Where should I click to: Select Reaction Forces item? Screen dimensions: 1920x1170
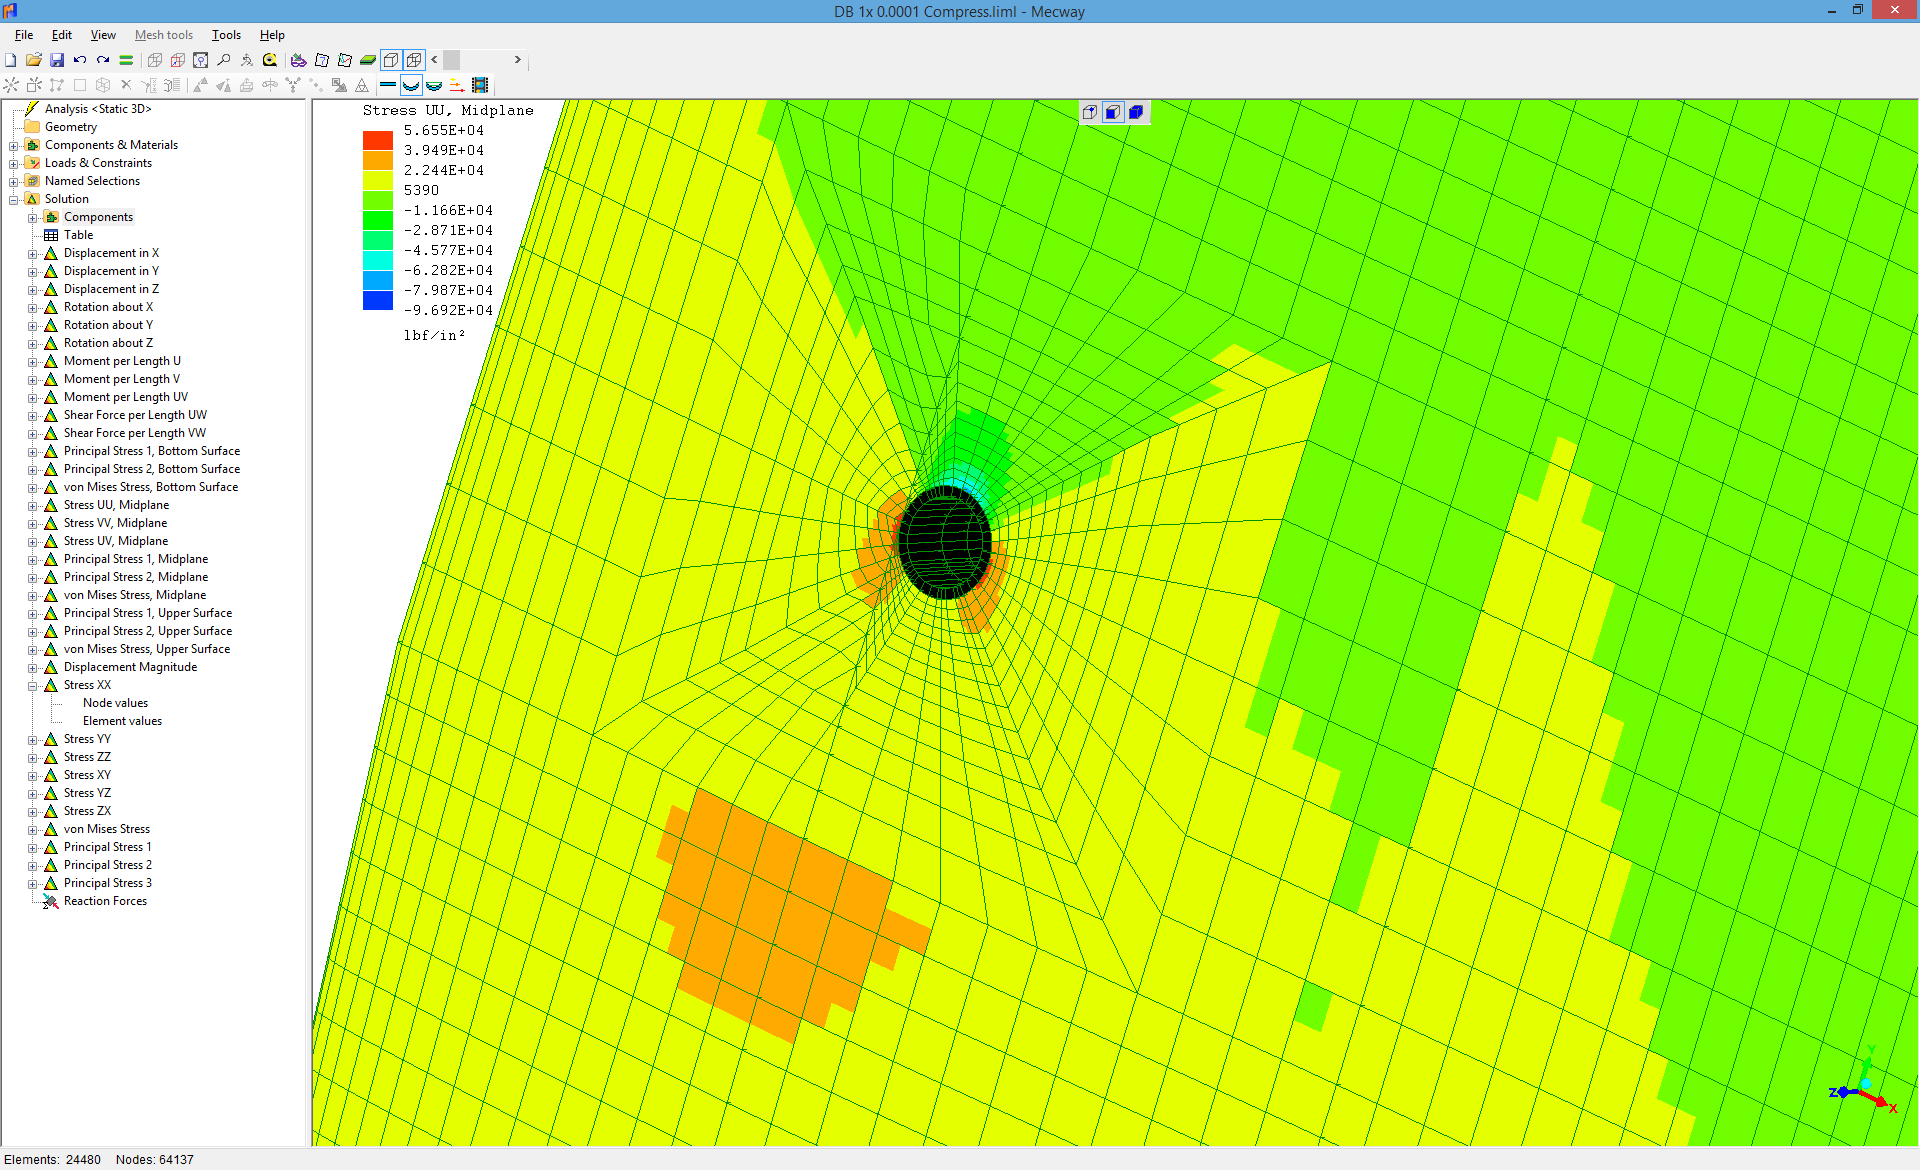click(105, 901)
